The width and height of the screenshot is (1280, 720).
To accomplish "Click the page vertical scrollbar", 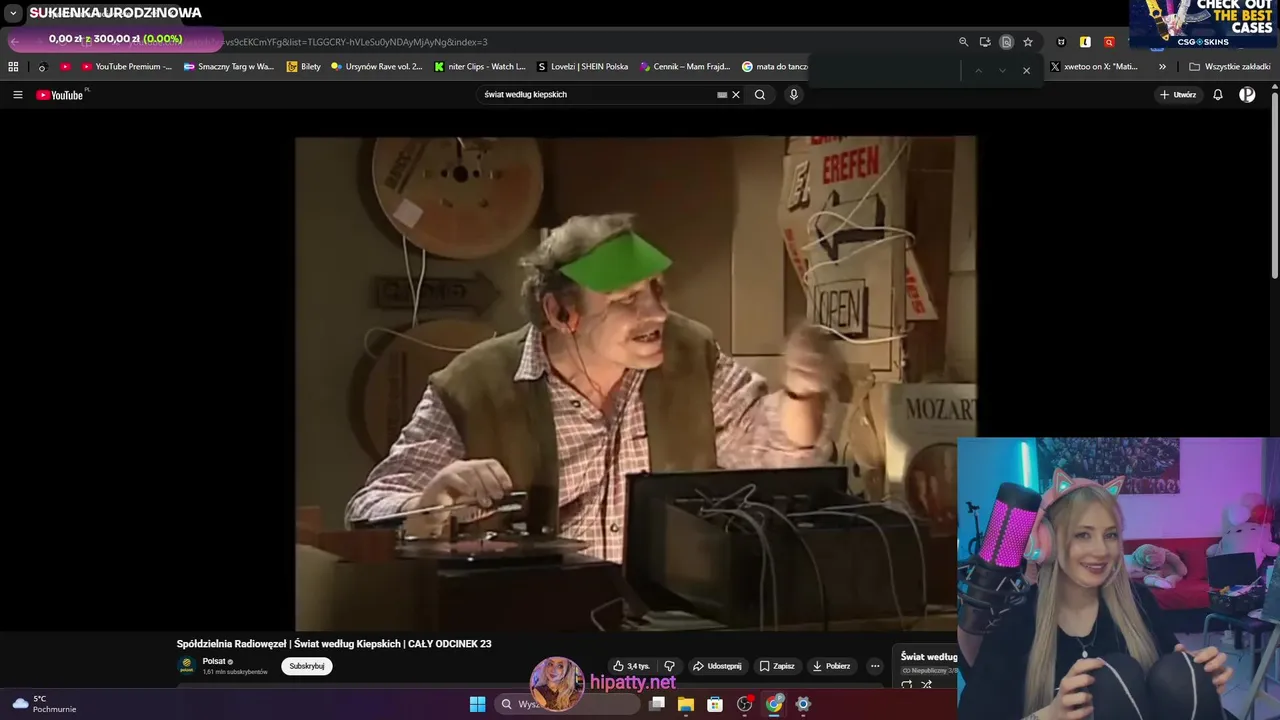I will (1274, 185).
